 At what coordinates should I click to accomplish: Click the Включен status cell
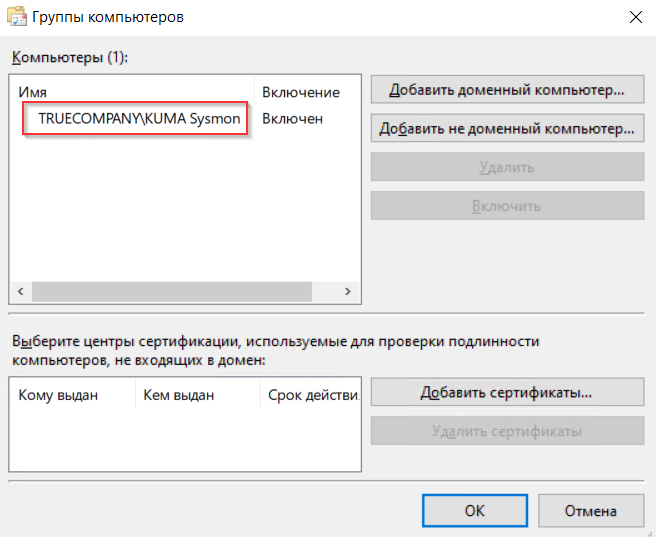pyautogui.click(x=292, y=118)
